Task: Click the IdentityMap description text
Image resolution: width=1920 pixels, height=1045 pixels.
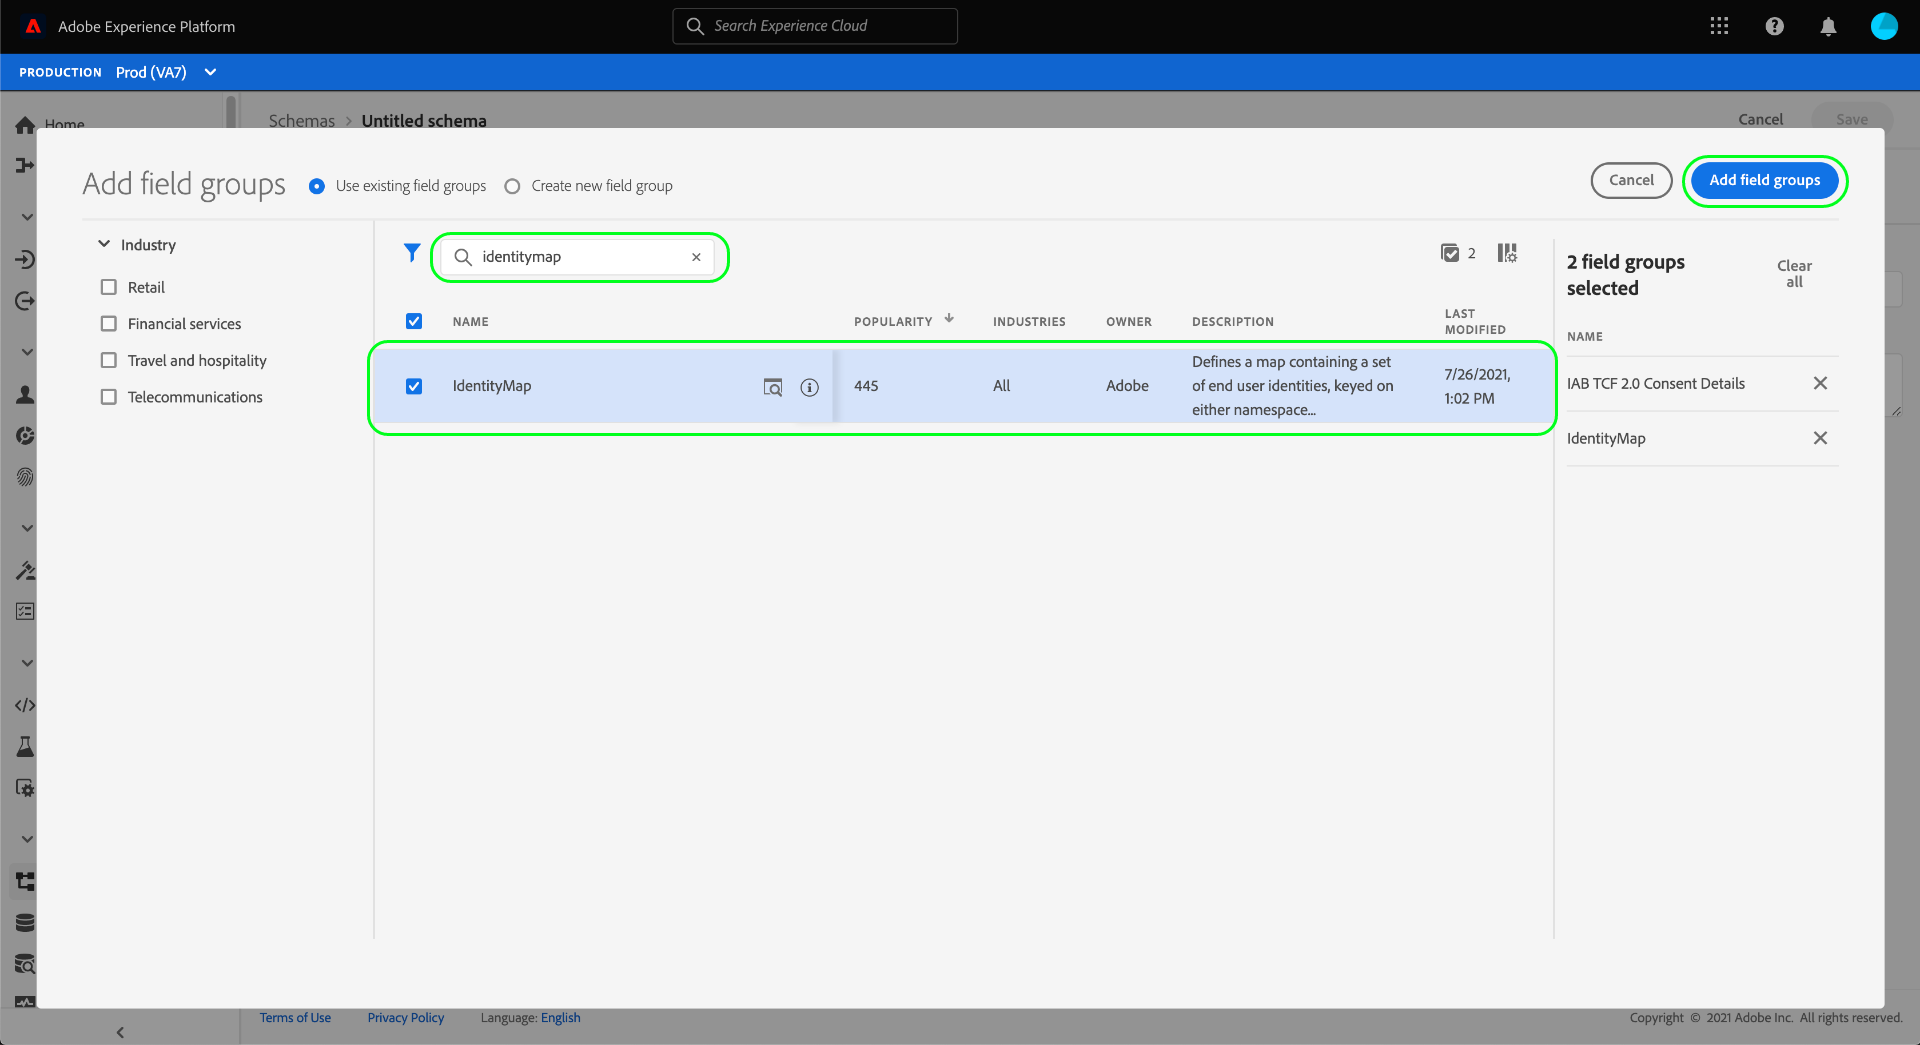Action: tap(1292, 386)
